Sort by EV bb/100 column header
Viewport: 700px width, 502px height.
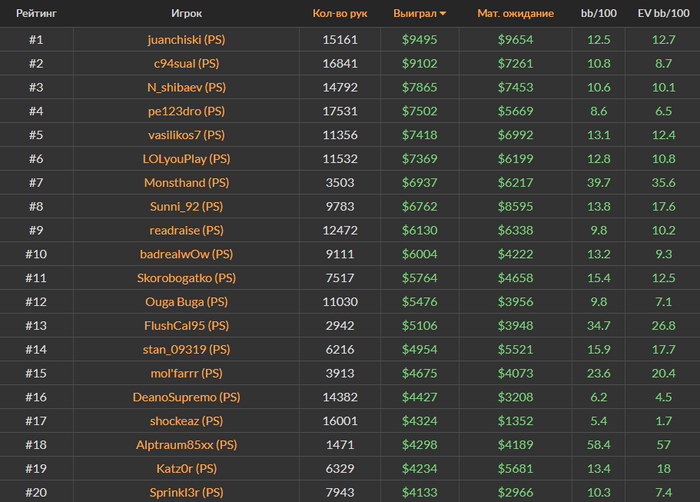coord(663,14)
